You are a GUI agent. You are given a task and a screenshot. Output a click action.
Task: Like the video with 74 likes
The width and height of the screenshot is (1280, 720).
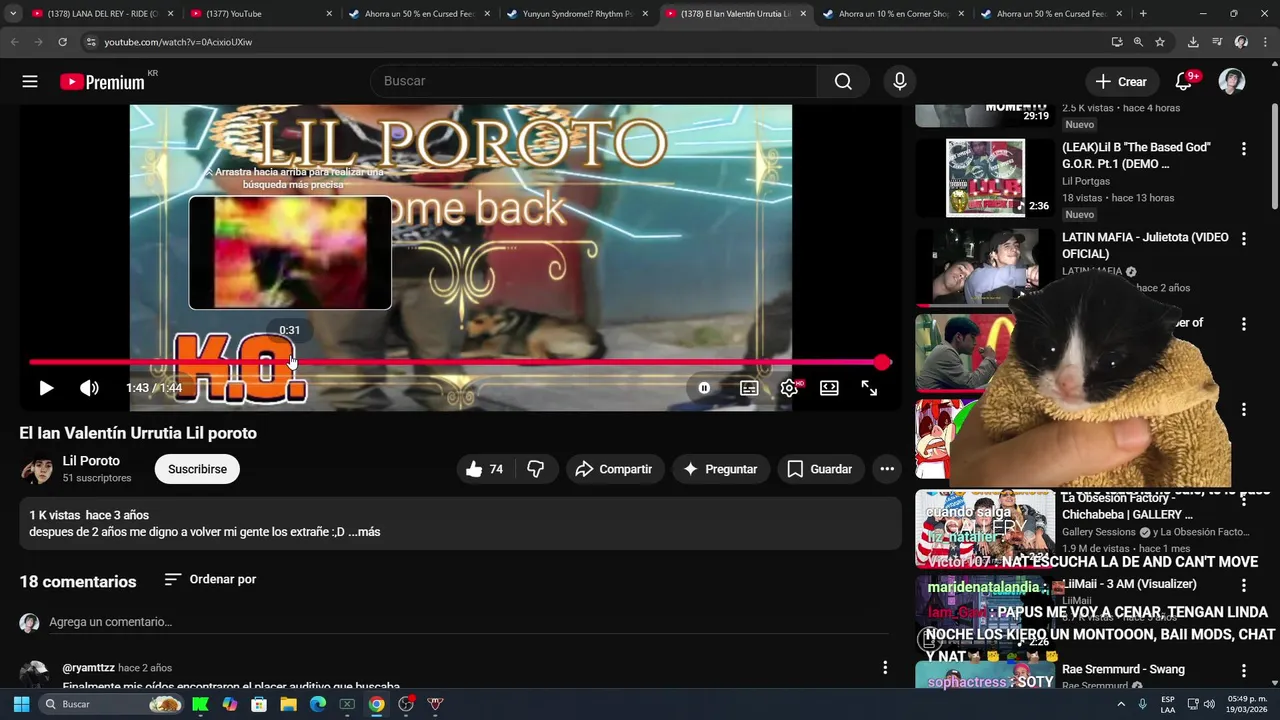485,469
